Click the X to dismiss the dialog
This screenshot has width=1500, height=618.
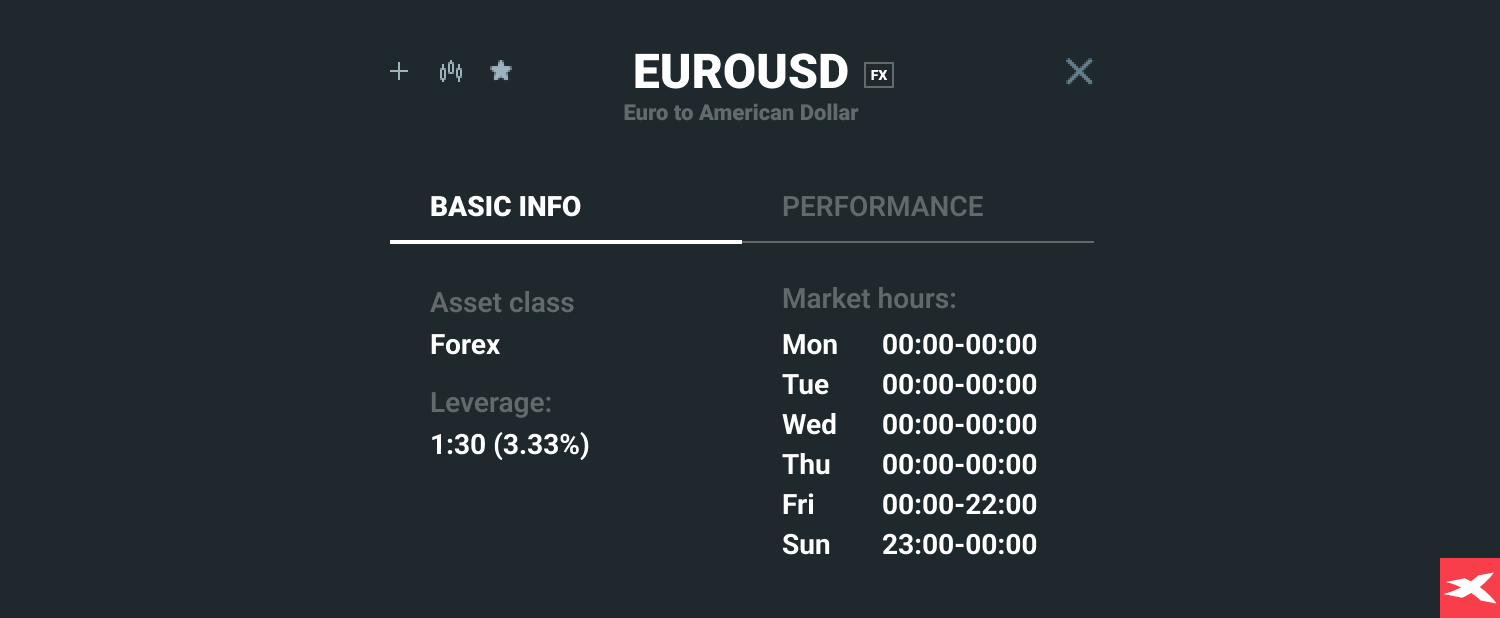1079,71
